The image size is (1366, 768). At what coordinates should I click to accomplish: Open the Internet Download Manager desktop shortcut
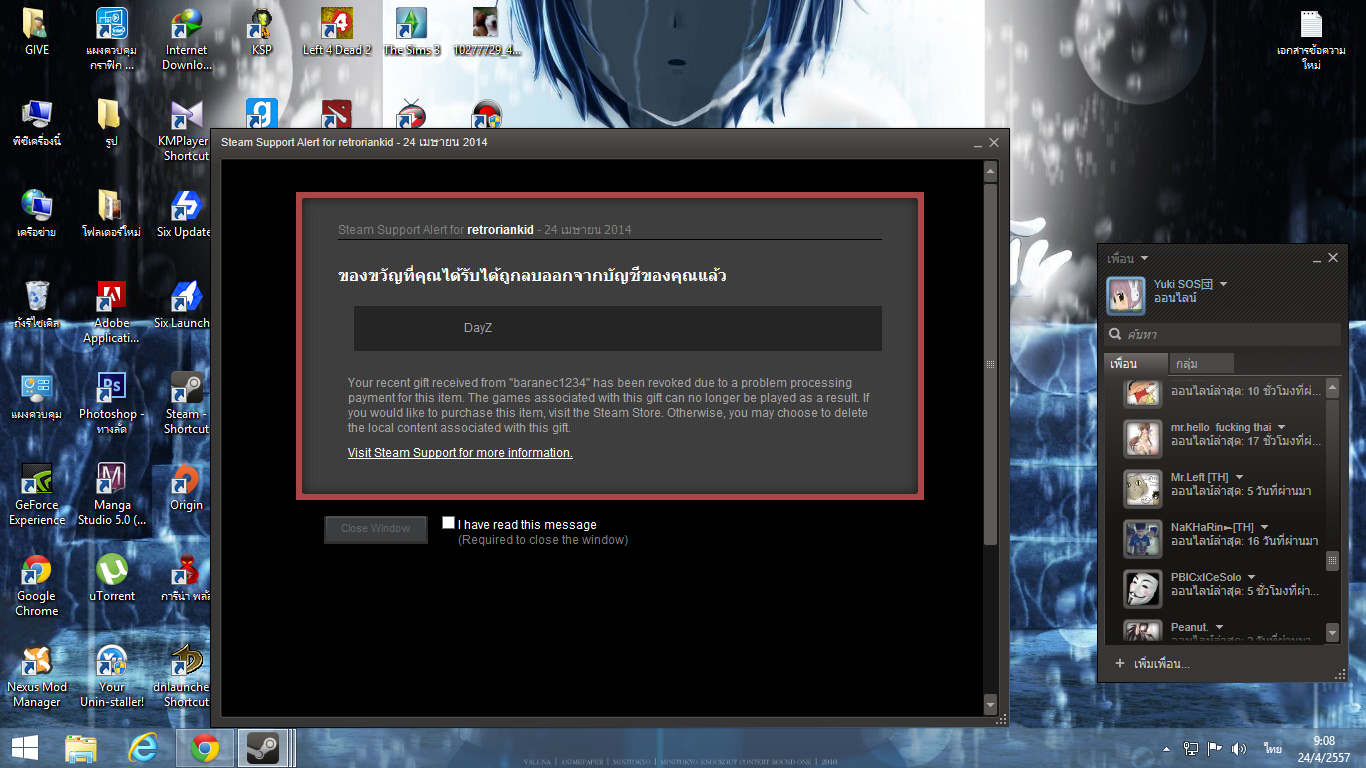coord(186,39)
